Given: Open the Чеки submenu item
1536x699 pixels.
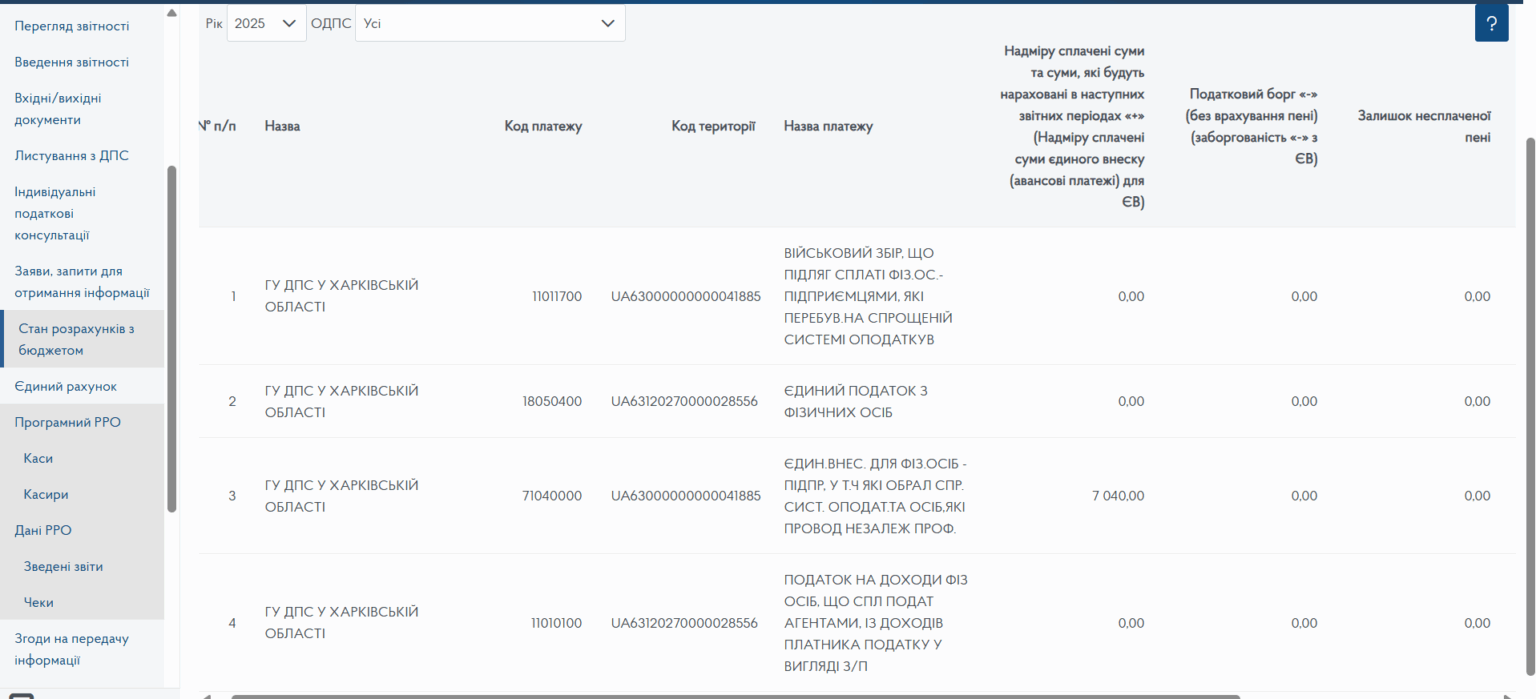Looking at the screenshot, I should point(39,602).
